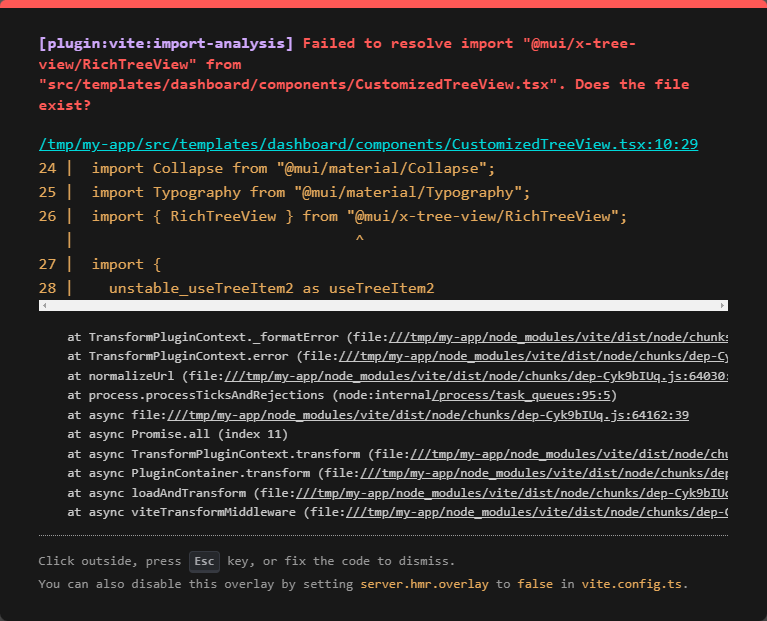Image resolution: width=767 pixels, height=621 pixels.
Task: Click the caret marker under line 26
Action: pos(360,240)
